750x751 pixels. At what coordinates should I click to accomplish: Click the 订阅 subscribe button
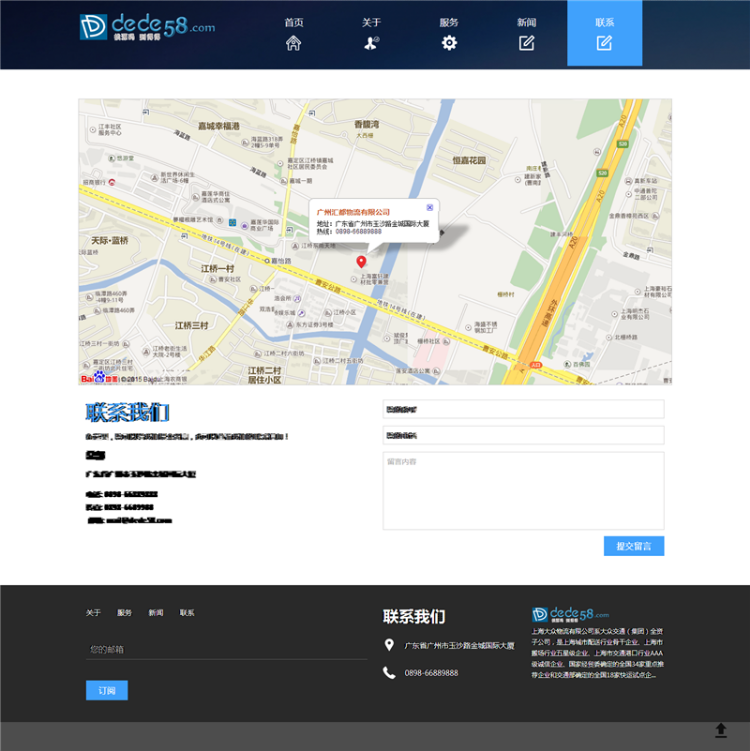point(107,690)
